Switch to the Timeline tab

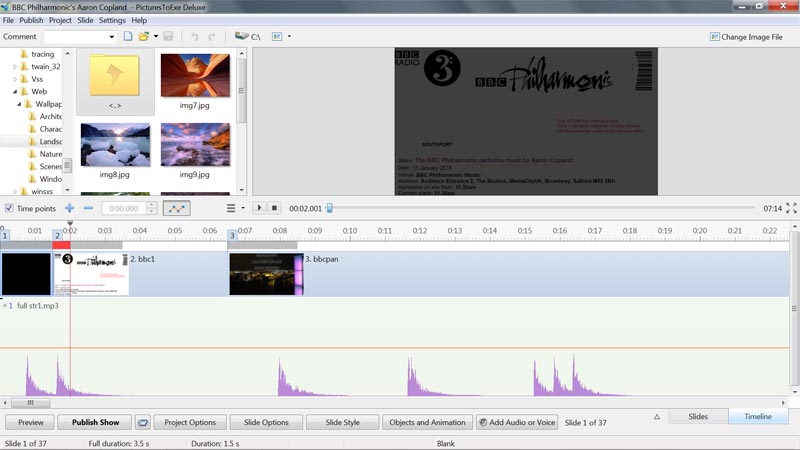tap(758, 417)
